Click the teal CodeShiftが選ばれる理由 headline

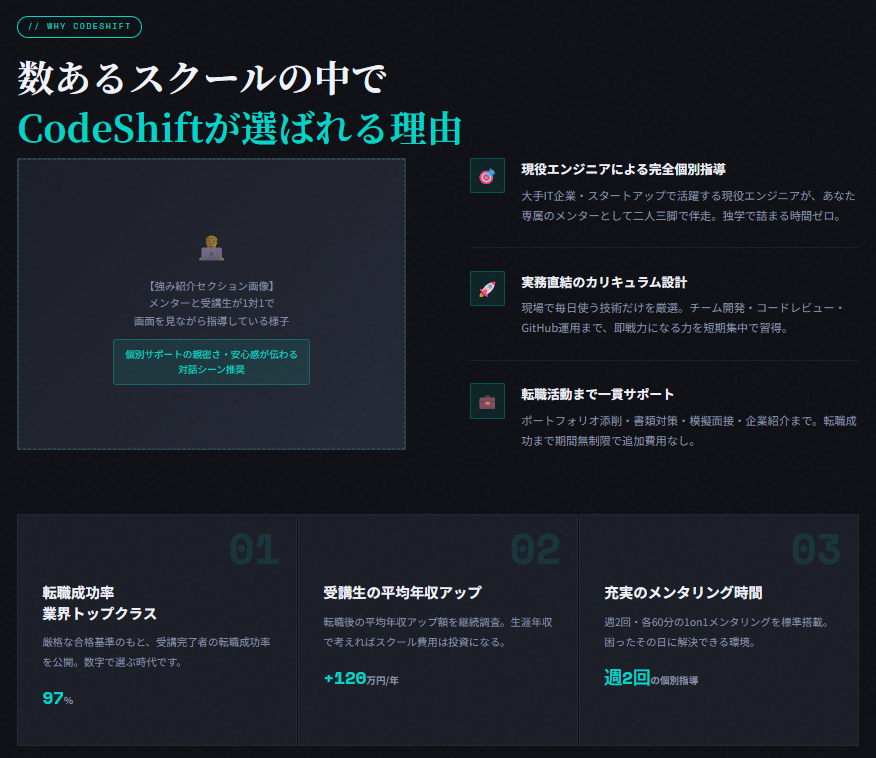(x=240, y=129)
